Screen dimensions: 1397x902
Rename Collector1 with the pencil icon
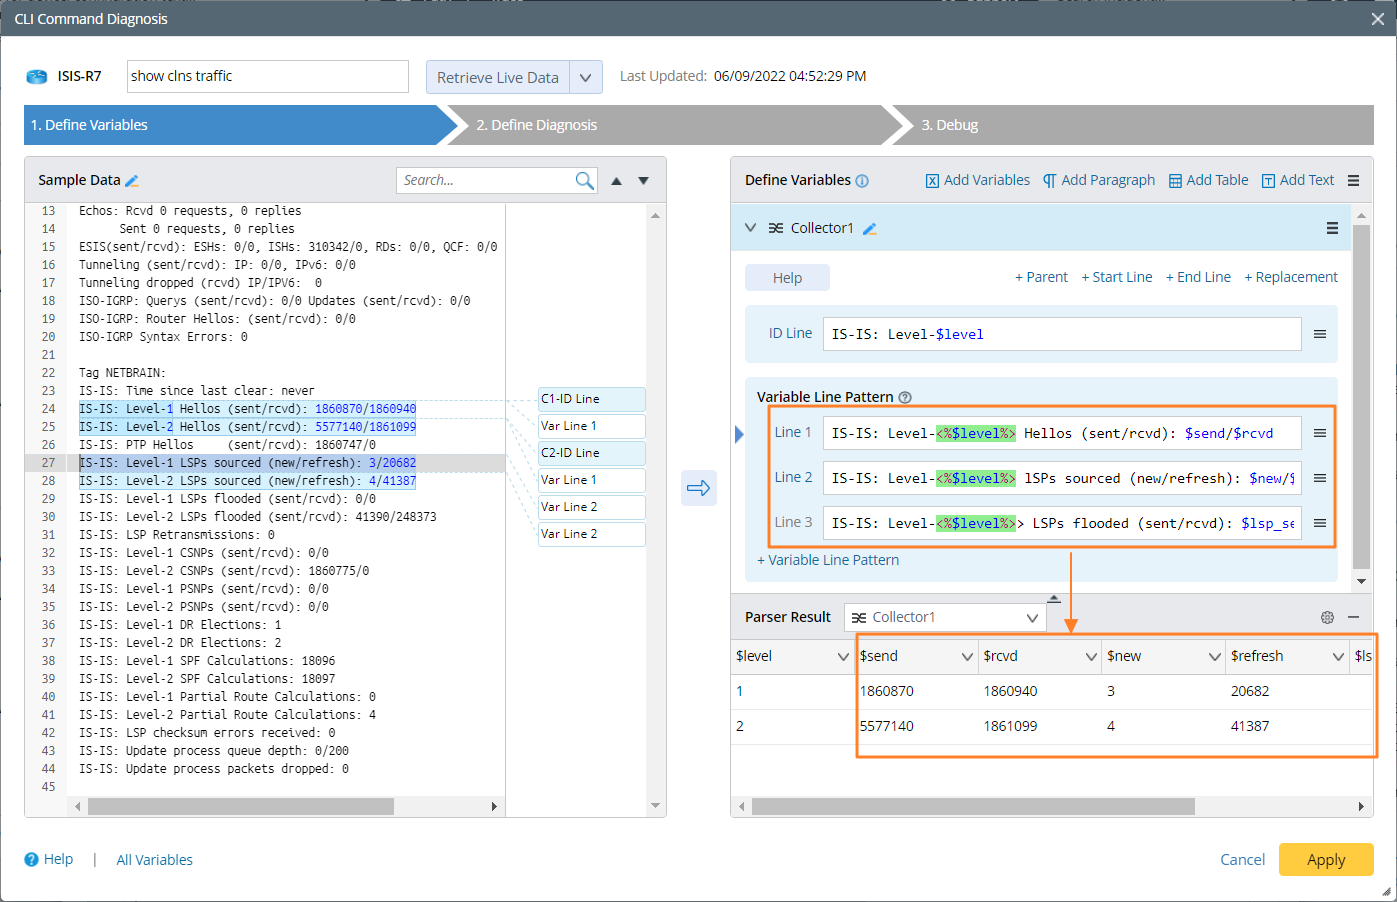[870, 229]
